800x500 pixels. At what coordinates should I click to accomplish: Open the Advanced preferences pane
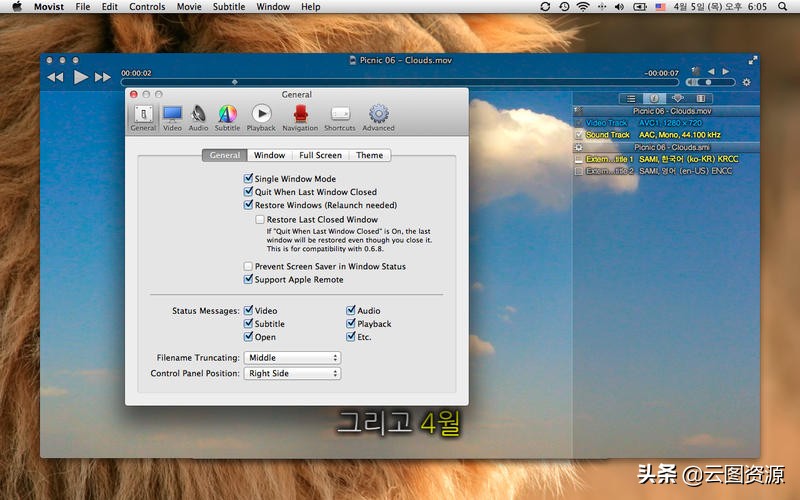pyautogui.click(x=378, y=117)
